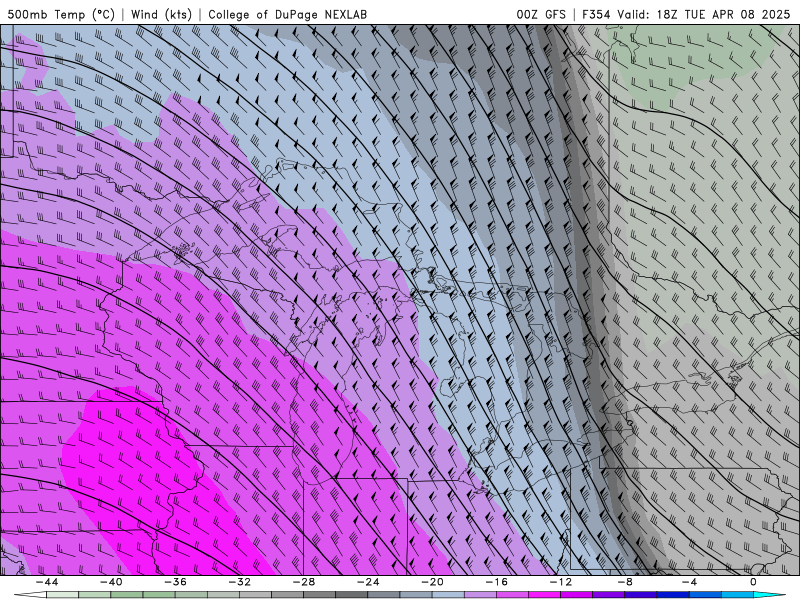This screenshot has width=800, height=600.
Task: Click the -24 color scale label
Action: tap(368, 582)
